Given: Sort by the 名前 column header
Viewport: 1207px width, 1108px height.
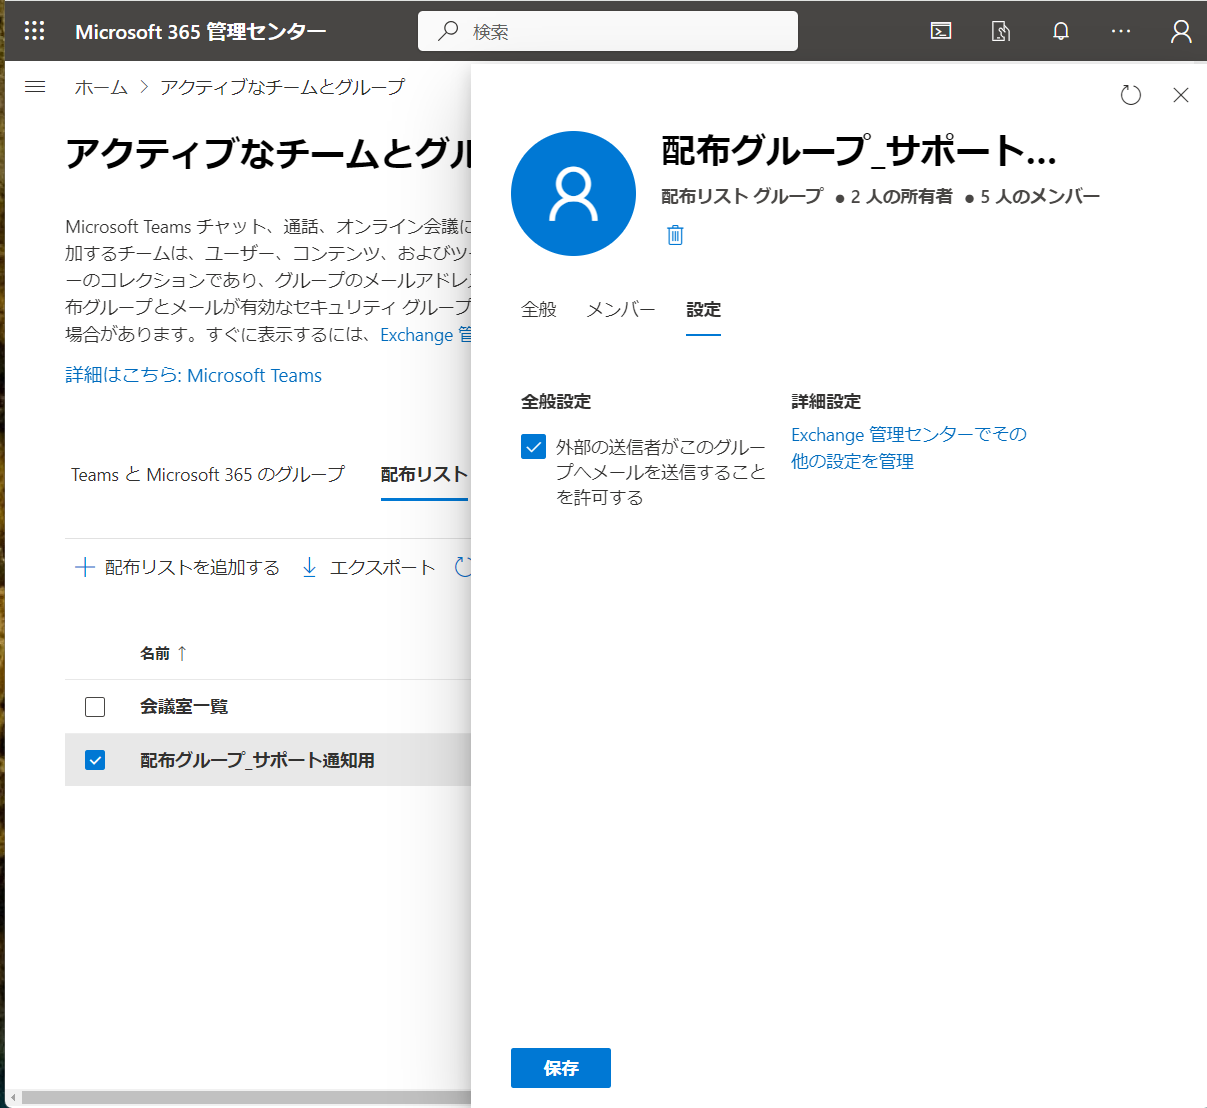Looking at the screenshot, I should click(163, 653).
